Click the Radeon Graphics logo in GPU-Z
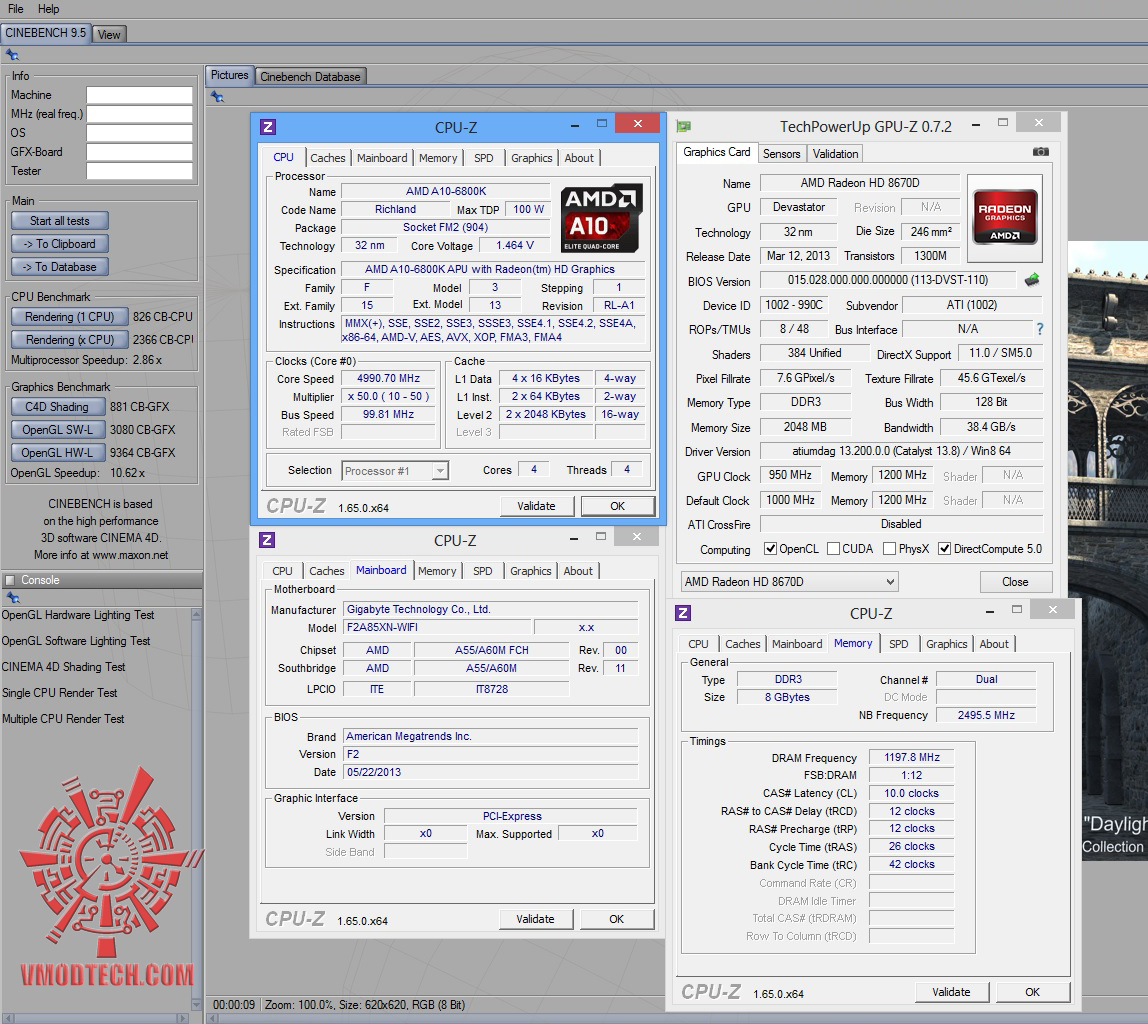Viewport: 1148px width, 1024px height. coord(1004,217)
